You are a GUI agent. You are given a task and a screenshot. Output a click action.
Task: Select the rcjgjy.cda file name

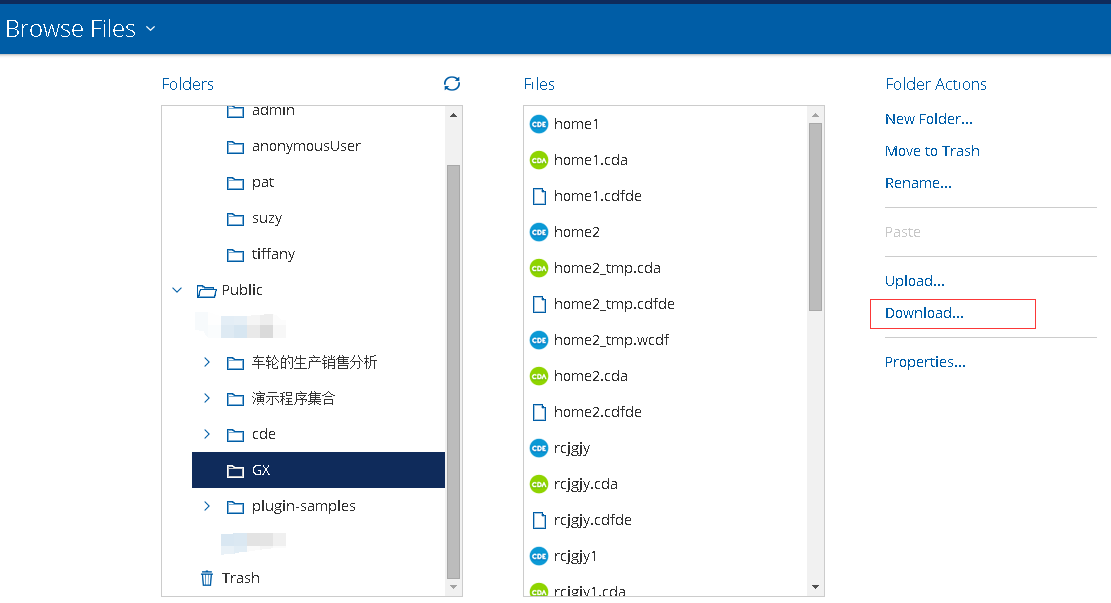click(586, 484)
